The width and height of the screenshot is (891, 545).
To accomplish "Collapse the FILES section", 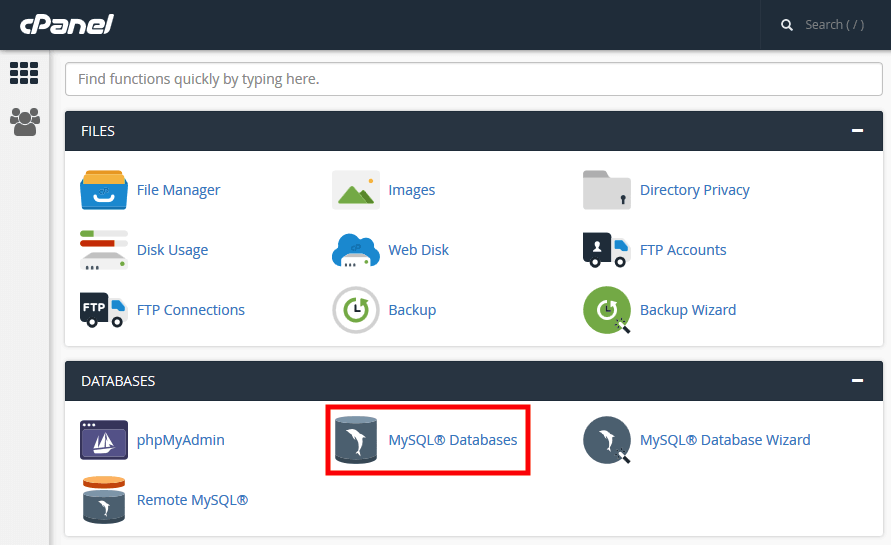I will pos(857,131).
